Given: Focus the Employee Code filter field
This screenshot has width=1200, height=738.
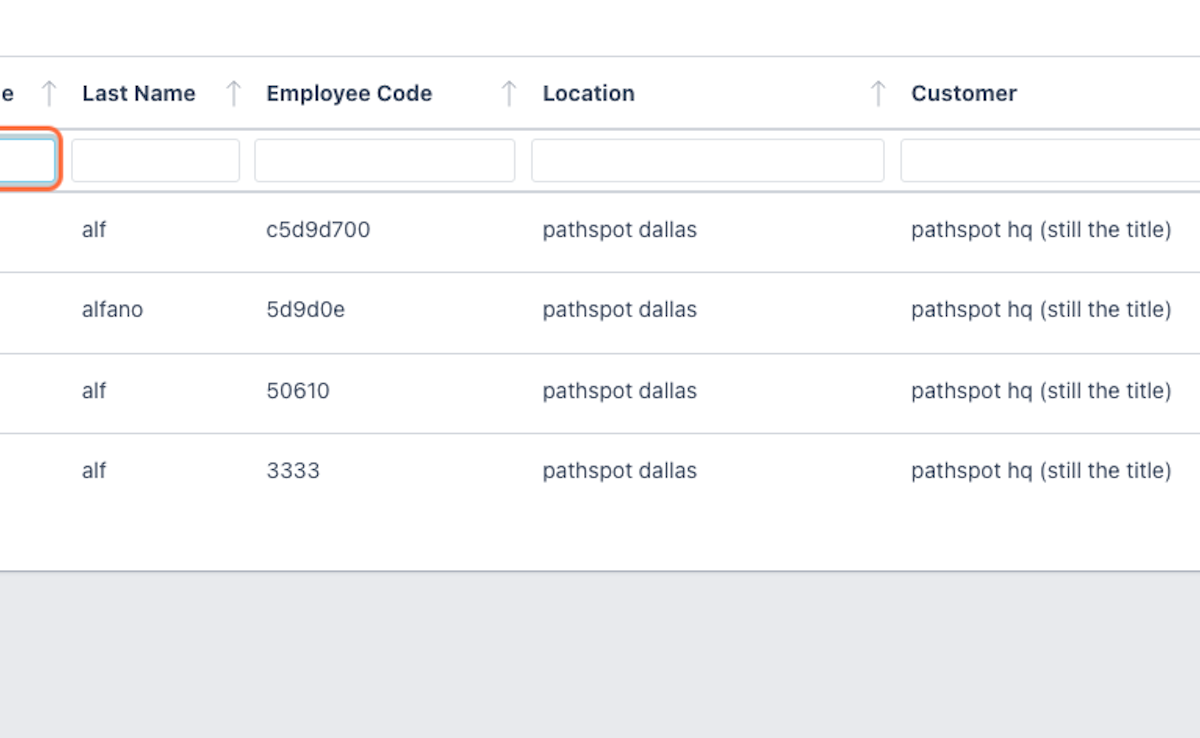Looking at the screenshot, I should 385,160.
